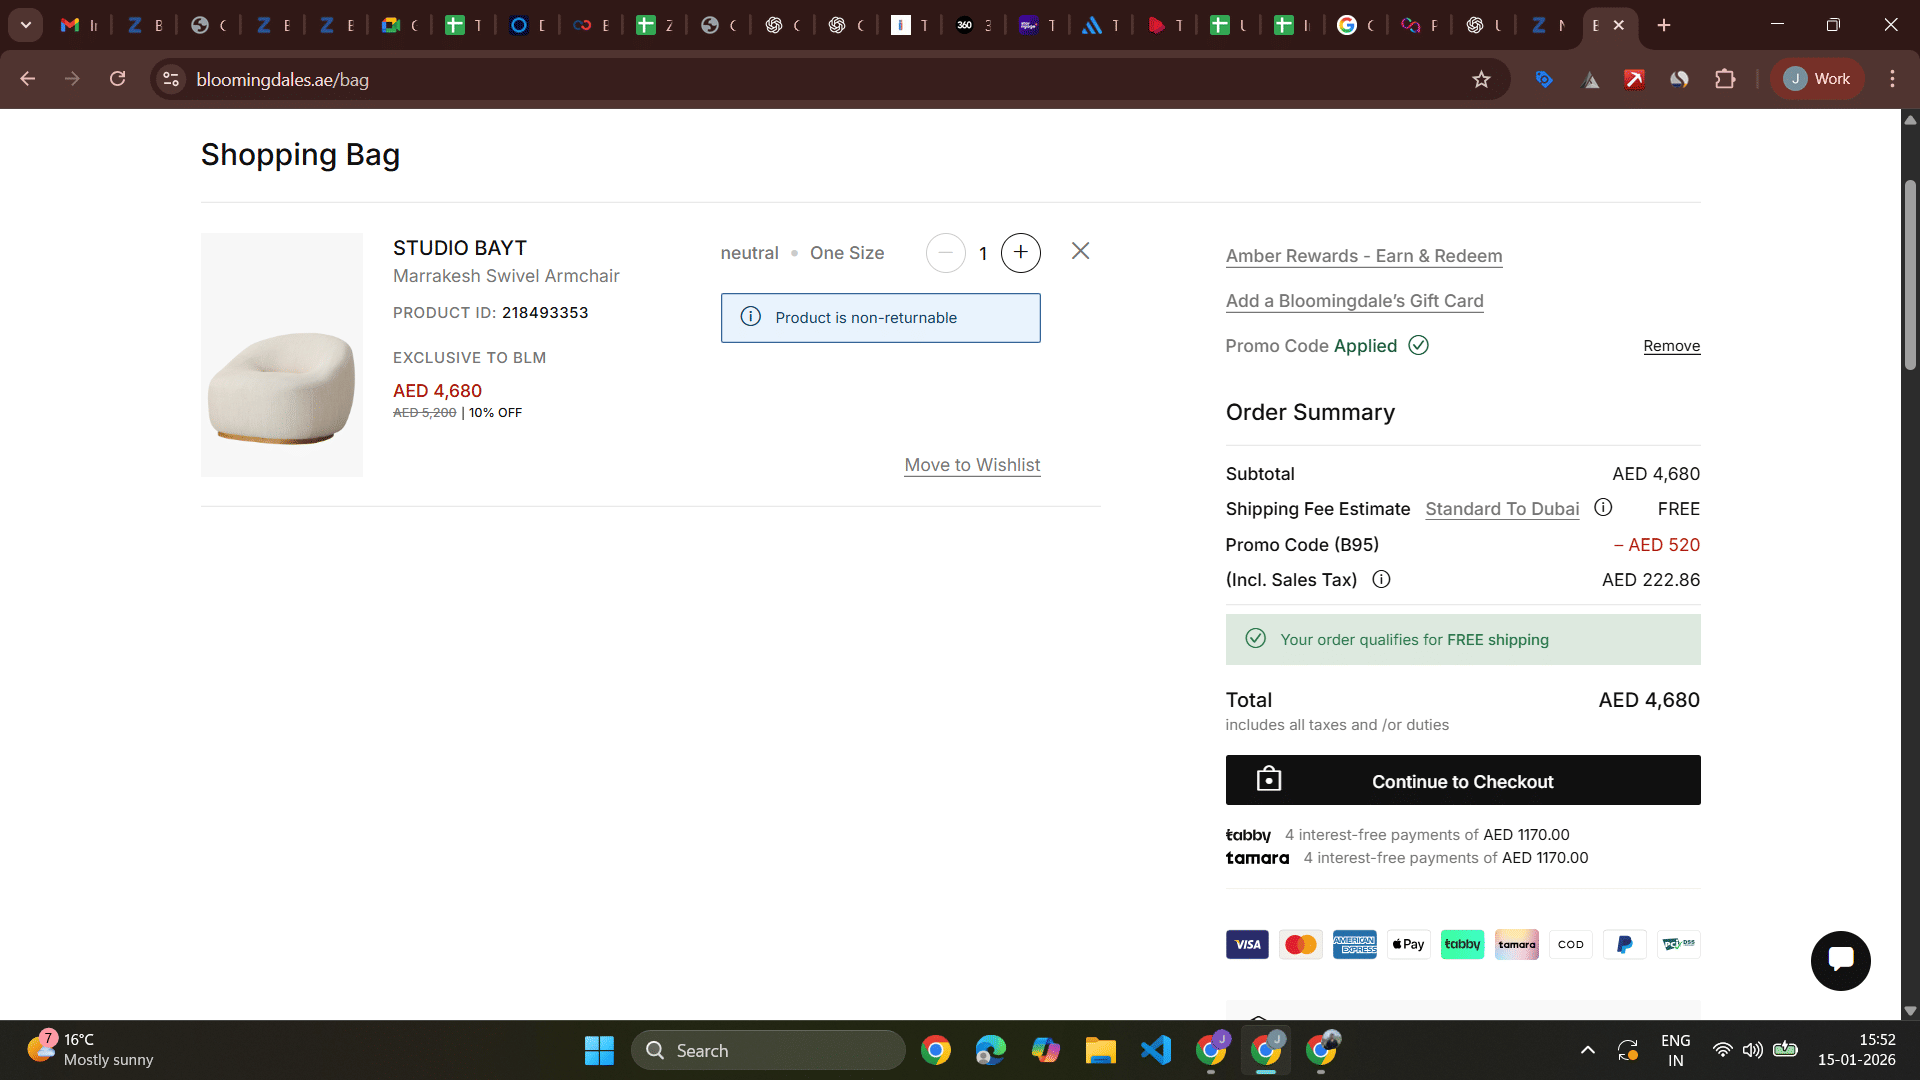Open the chat support widget
The height and width of the screenshot is (1080, 1920).
click(x=1840, y=960)
